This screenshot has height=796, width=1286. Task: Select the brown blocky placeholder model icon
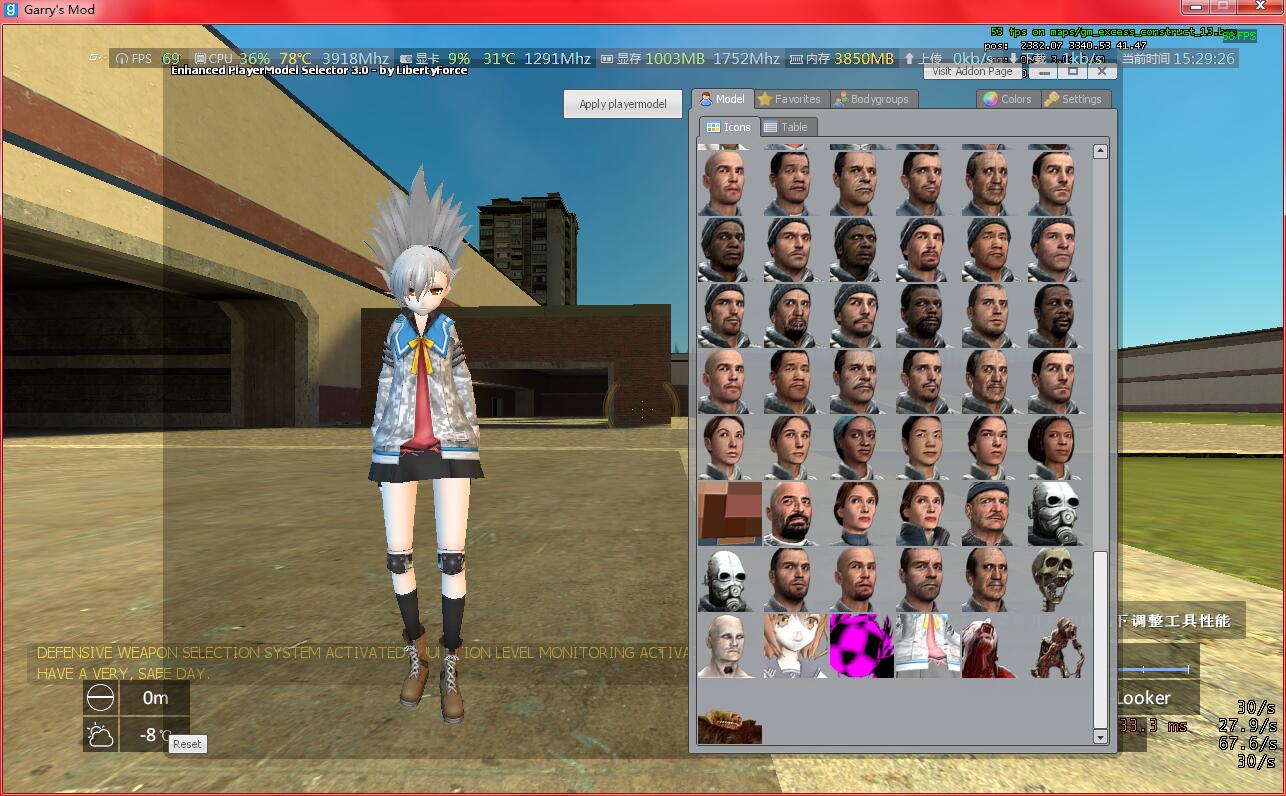point(730,513)
